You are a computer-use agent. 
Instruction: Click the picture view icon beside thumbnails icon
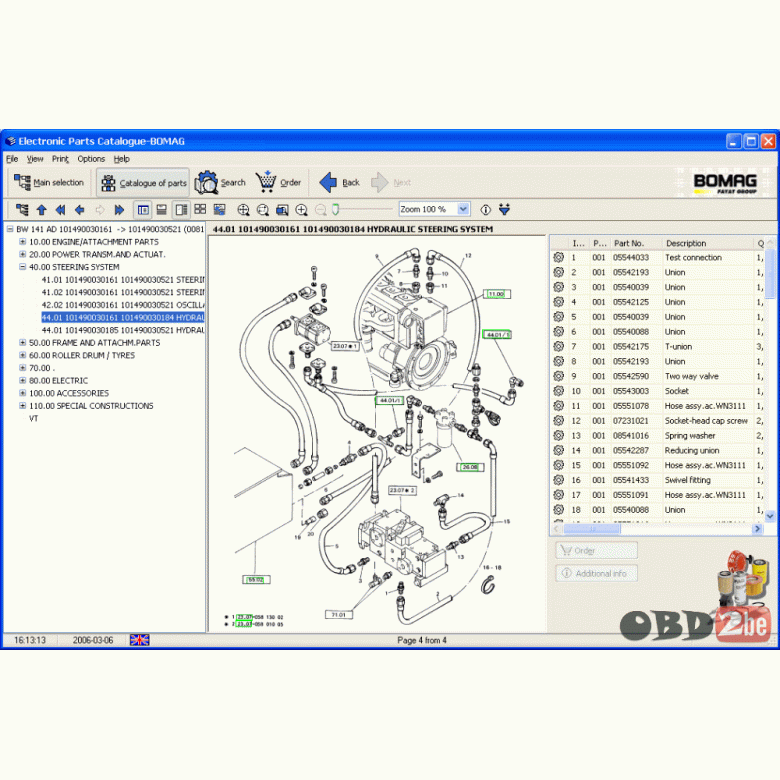[x=219, y=209]
